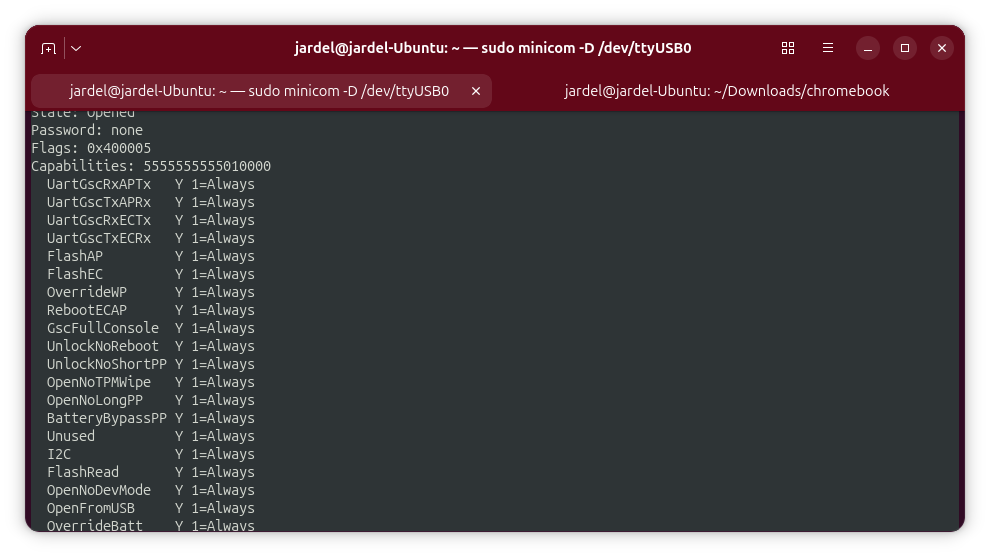Expand the new tab profile dropdown arrow
The height and width of the screenshot is (557, 990).
(76, 48)
